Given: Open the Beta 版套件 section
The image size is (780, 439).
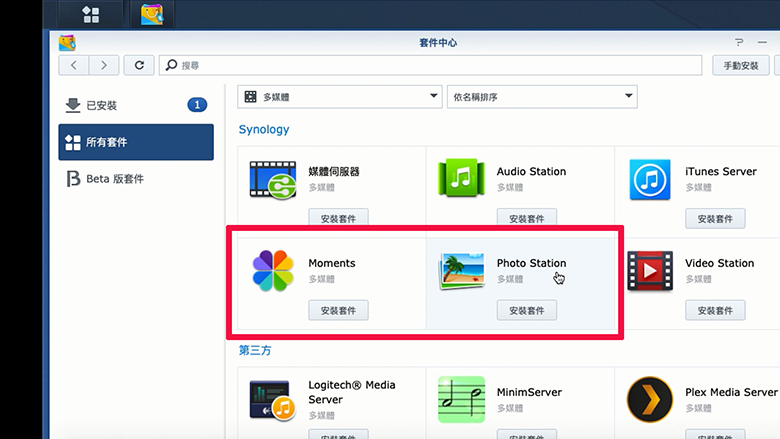Looking at the screenshot, I should (x=136, y=178).
